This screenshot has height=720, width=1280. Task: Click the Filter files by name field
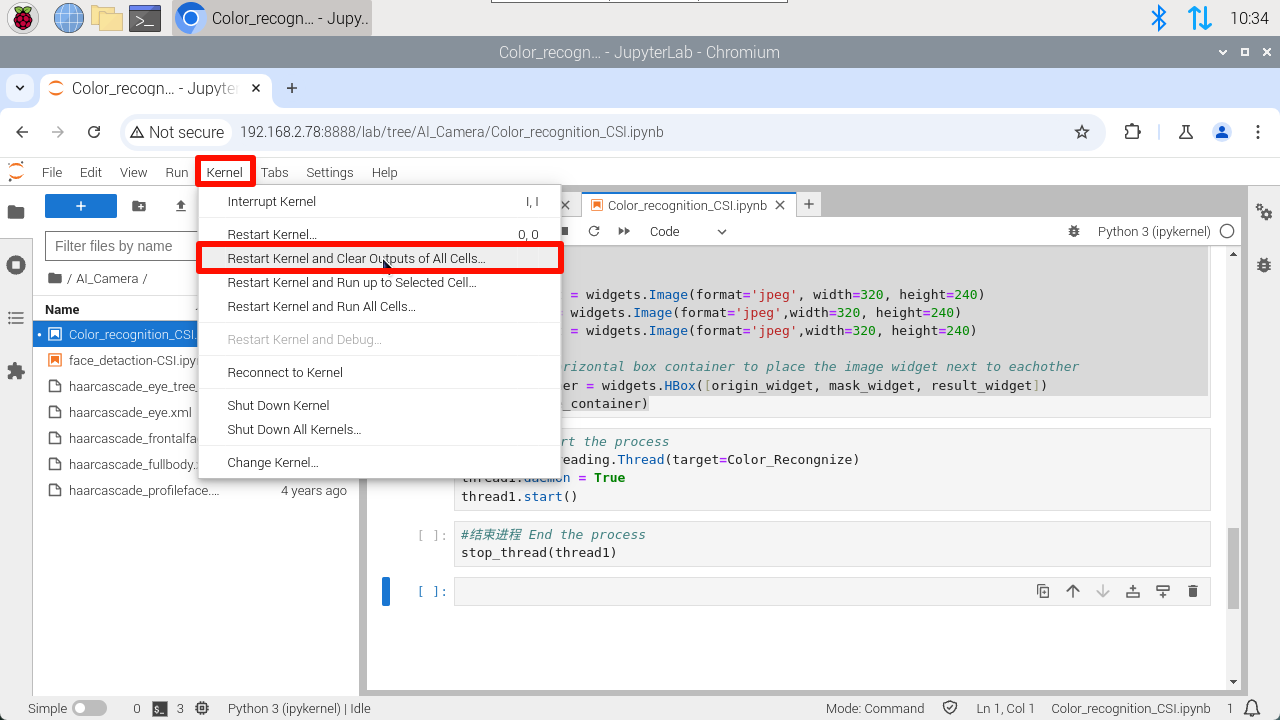click(120, 246)
